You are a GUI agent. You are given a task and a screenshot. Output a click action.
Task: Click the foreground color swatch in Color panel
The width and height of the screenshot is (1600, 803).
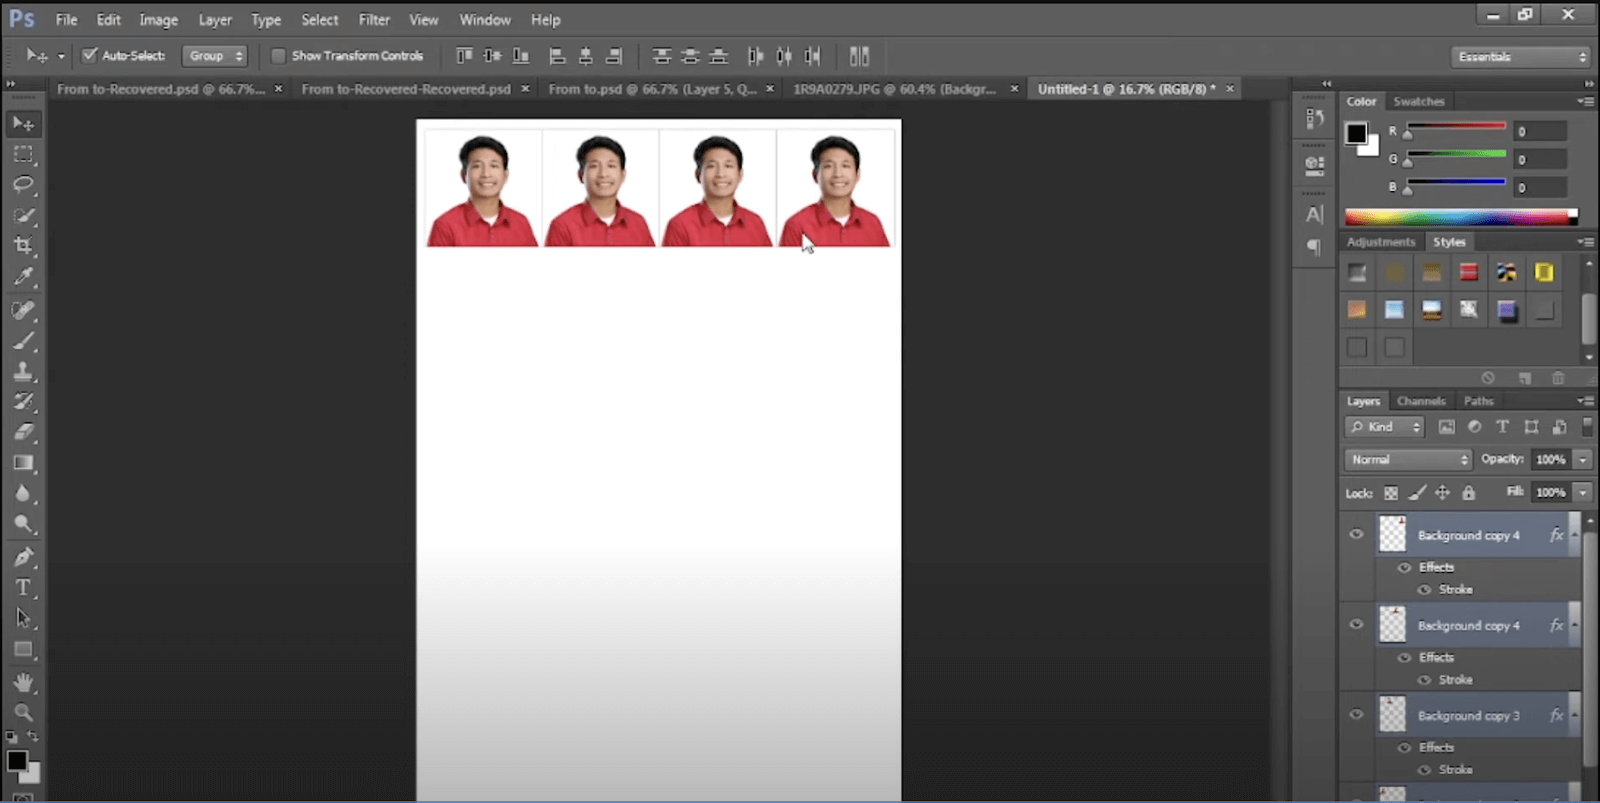tap(1356, 133)
